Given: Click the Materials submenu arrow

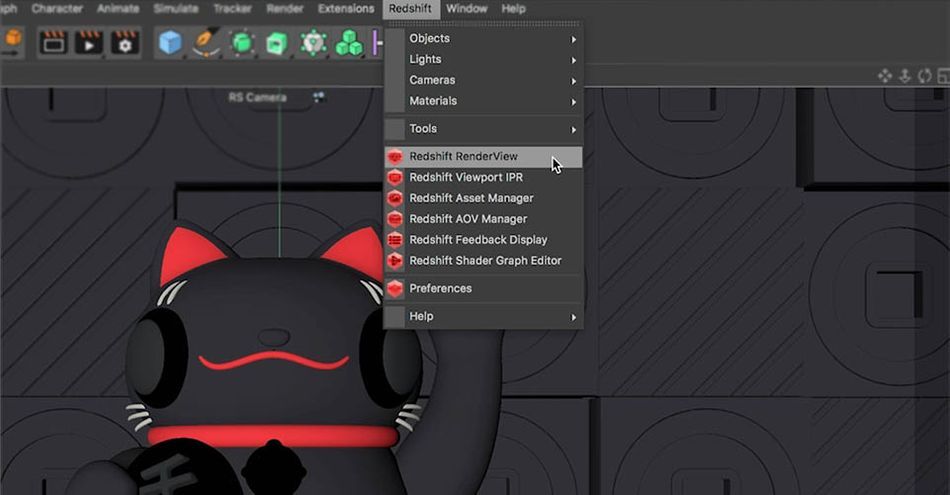Looking at the screenshot, I should click(573, 102).
